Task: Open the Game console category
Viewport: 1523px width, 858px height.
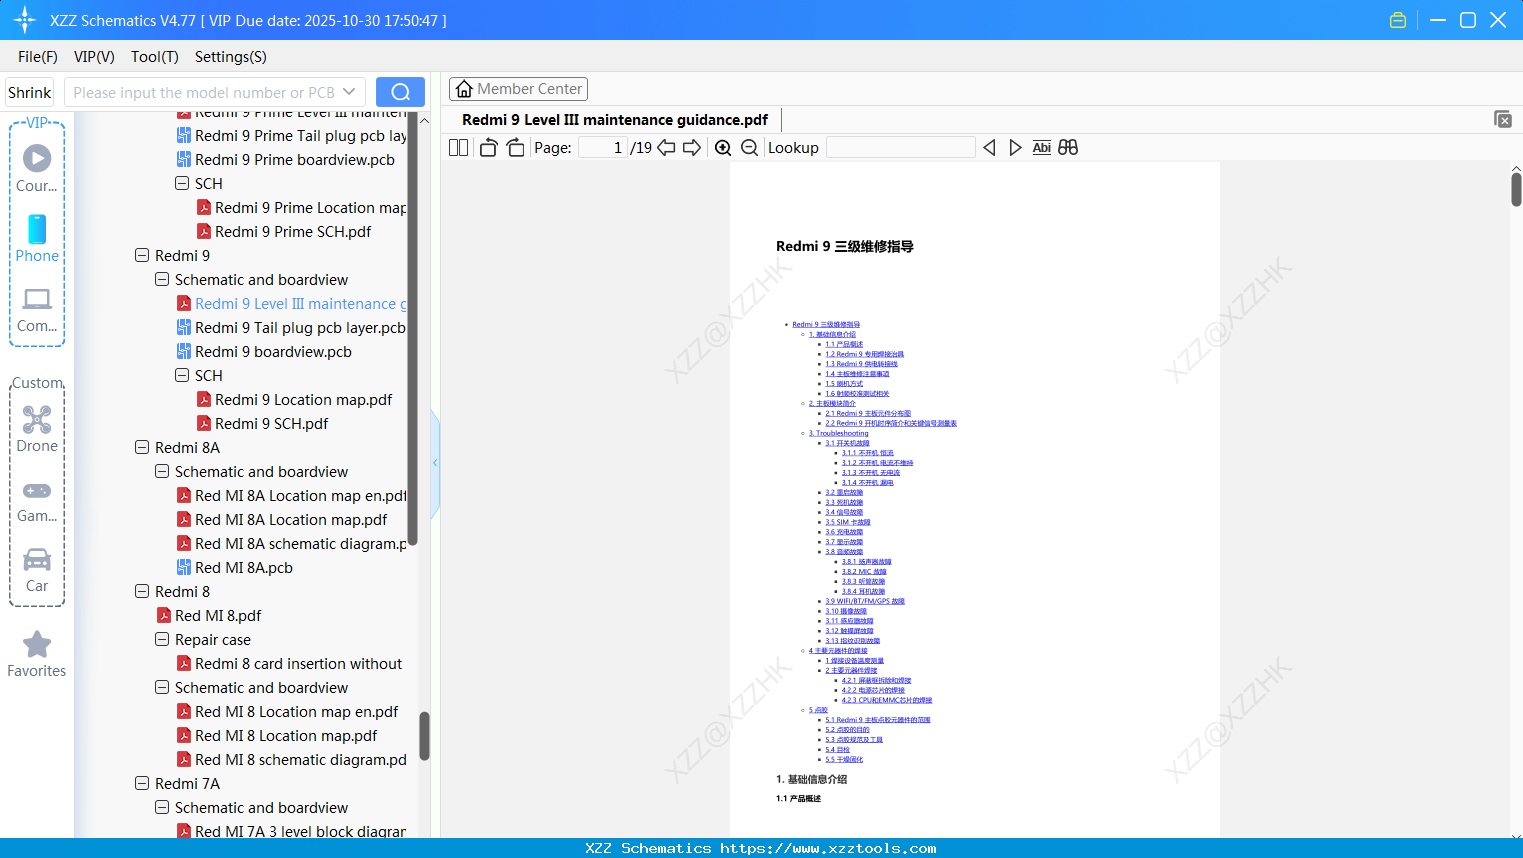Action: click(x=37, y=501)
